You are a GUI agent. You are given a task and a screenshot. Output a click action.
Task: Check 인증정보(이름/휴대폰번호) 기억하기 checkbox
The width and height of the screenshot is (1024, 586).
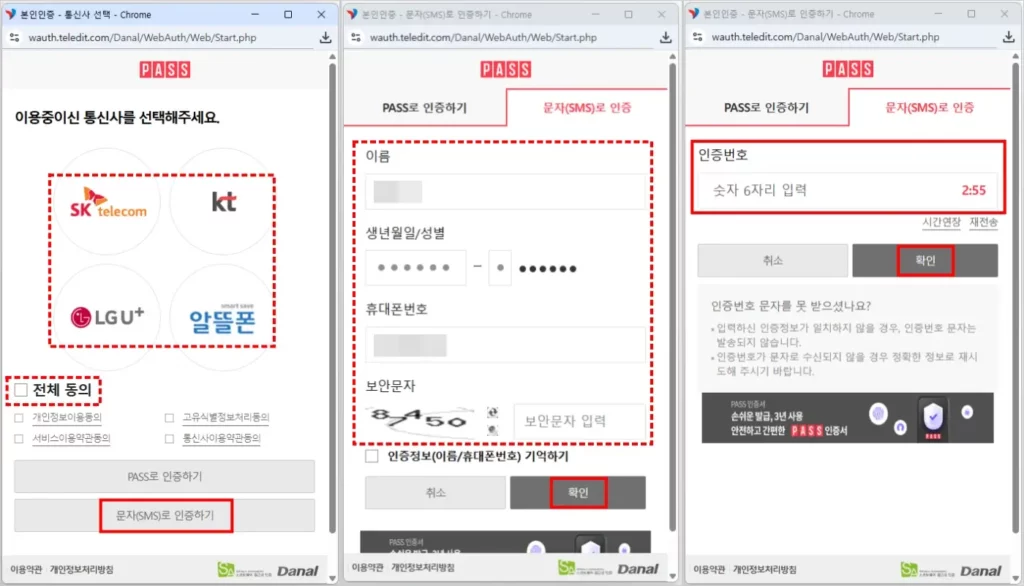(x=372, y=456)
